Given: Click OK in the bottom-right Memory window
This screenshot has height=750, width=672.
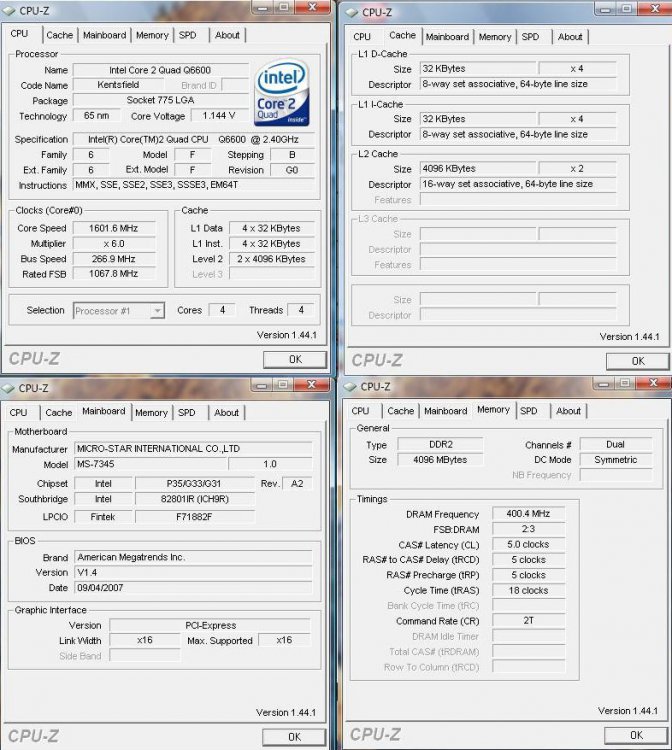Looking at the screenshot, I should [636, 735].
